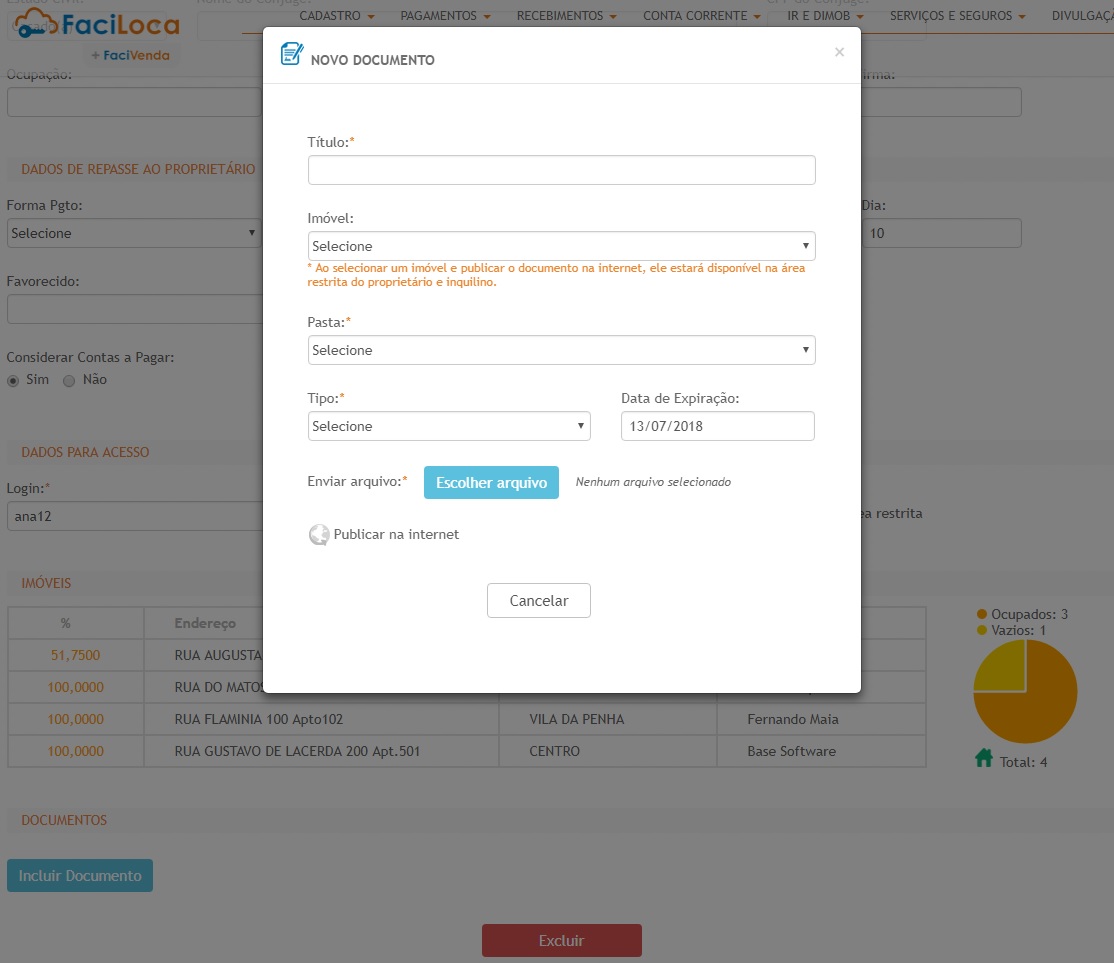Viewport: 1114px width, 963px height.
Task: Click the Título text field
Action: coord(561,170)
